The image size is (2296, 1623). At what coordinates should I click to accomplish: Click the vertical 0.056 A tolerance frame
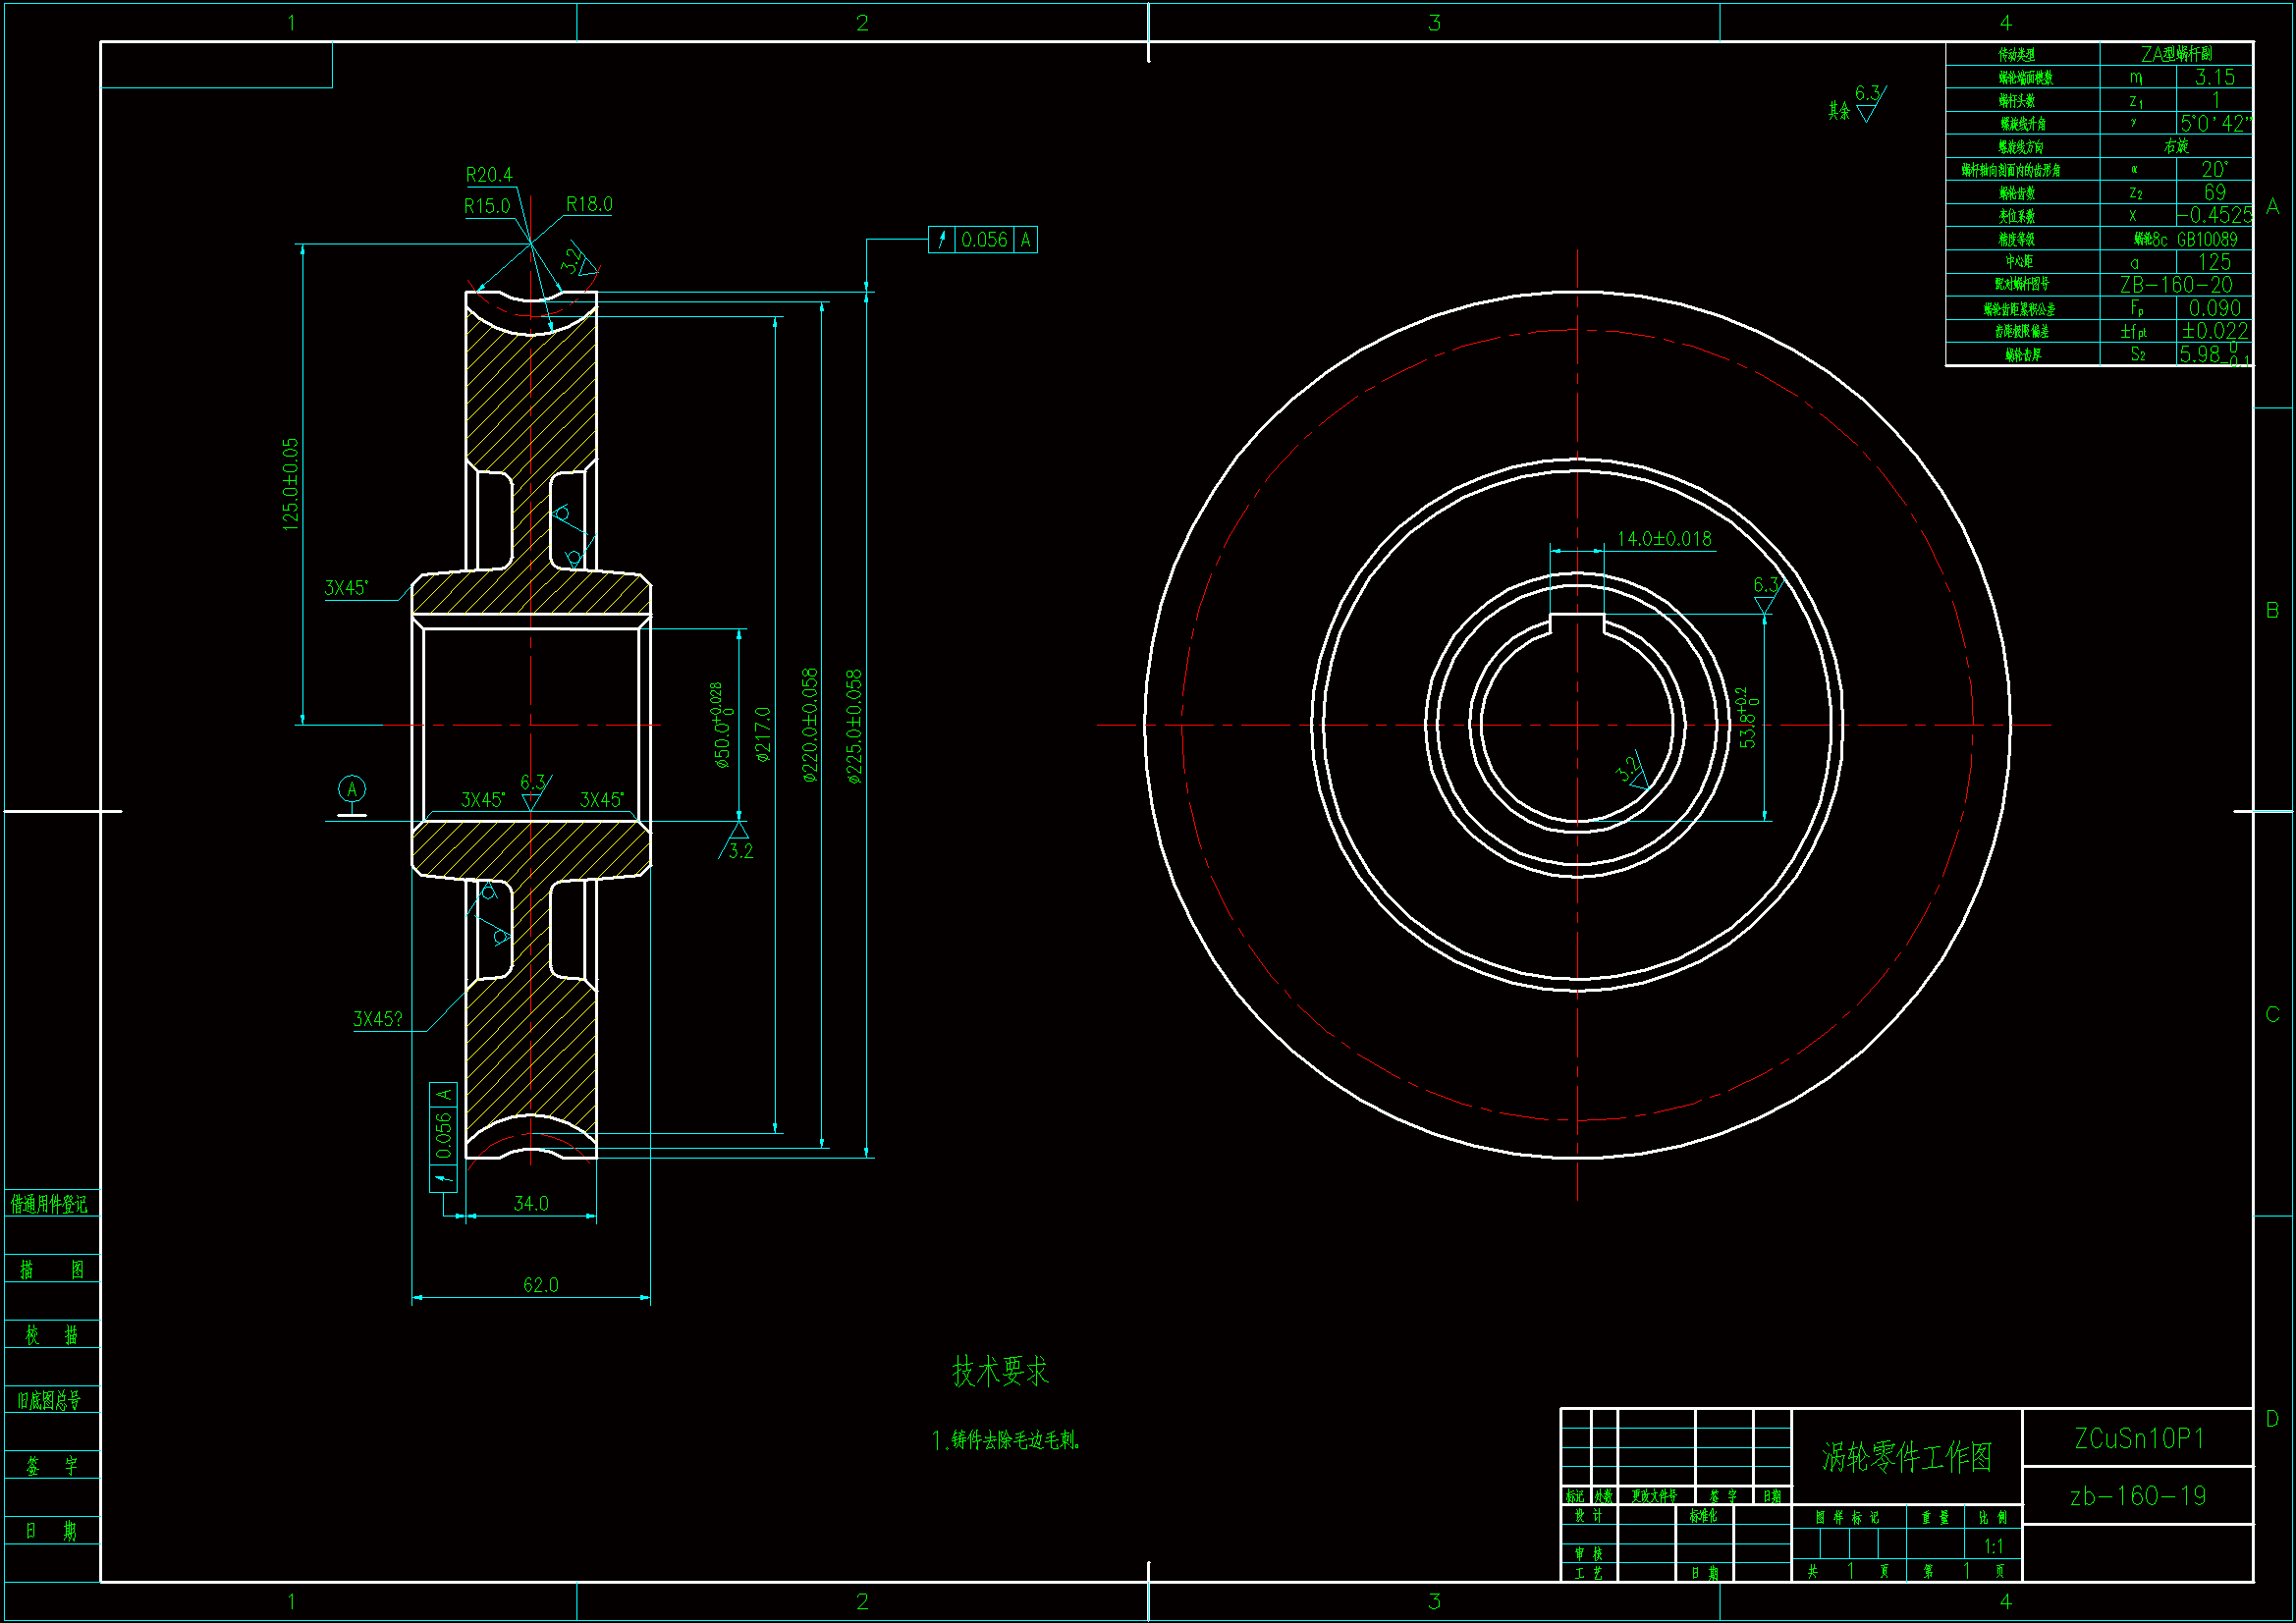click(443, 1137)
